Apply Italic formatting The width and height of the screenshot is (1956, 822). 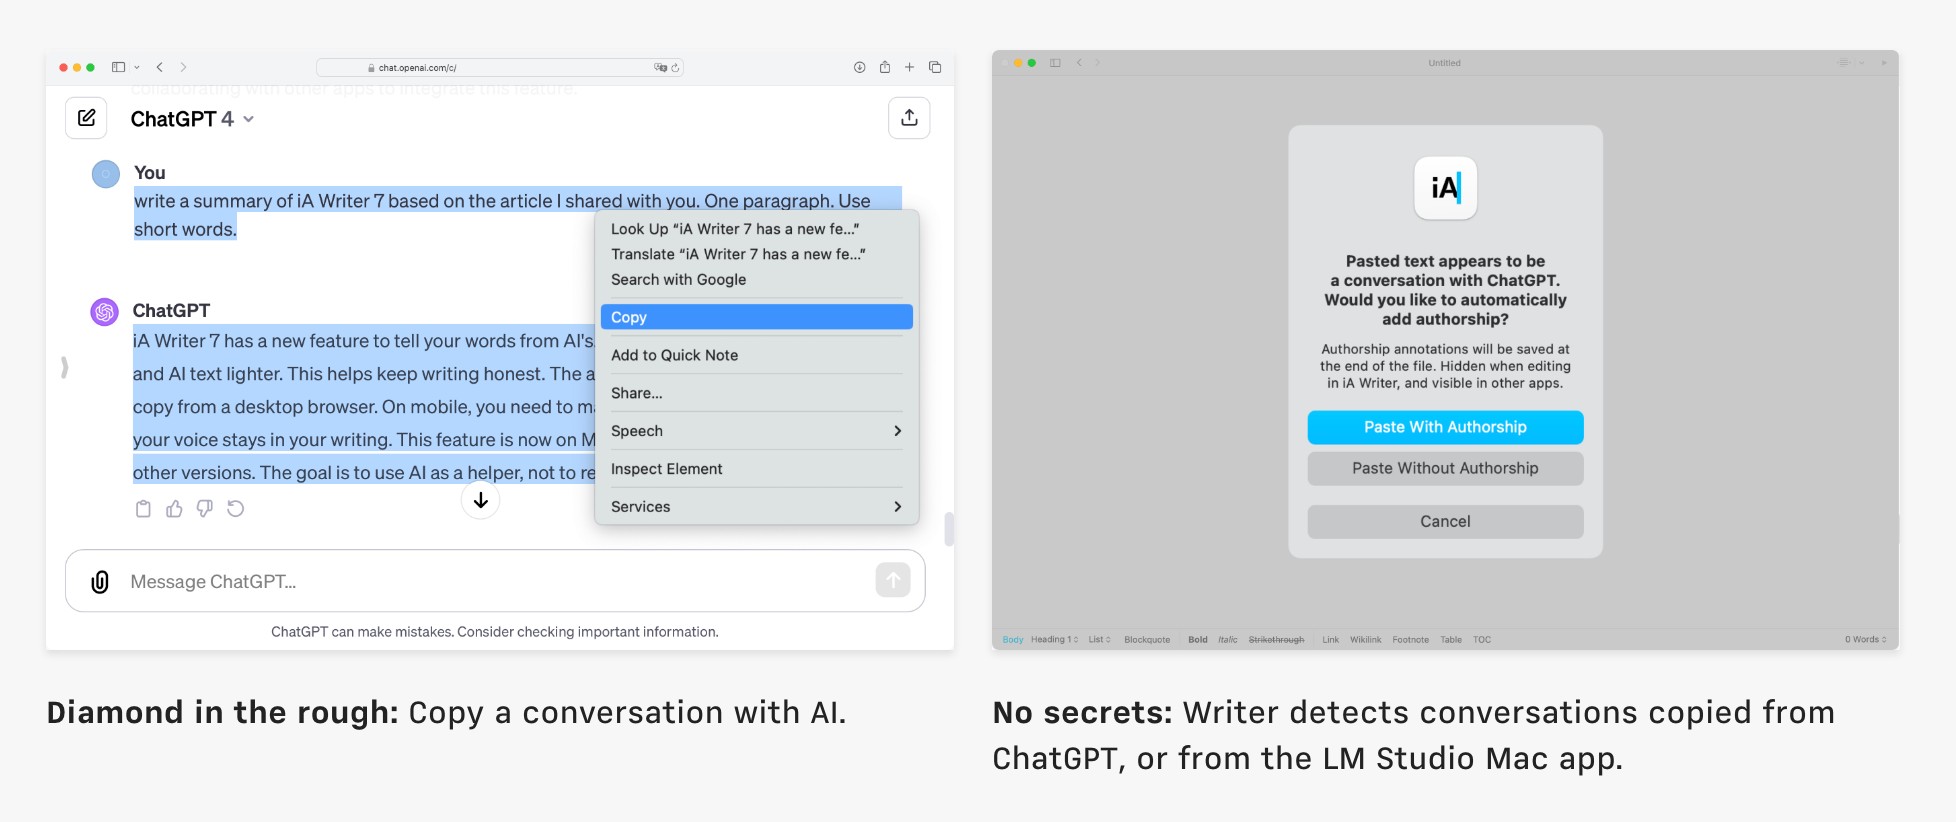(x=1228, y=640)
